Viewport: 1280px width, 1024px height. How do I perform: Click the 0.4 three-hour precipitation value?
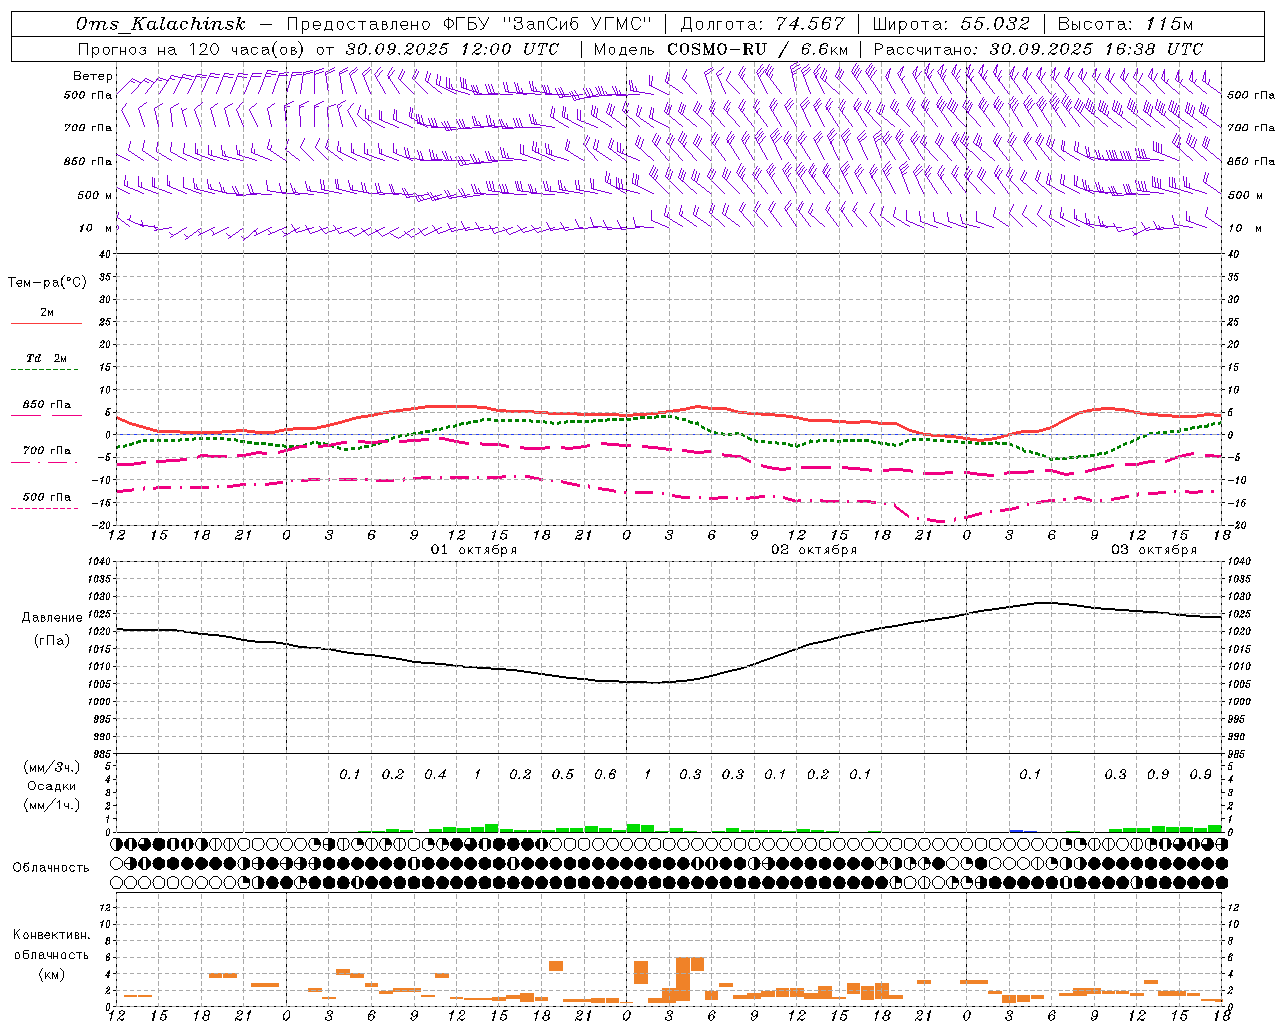(435, 774)
